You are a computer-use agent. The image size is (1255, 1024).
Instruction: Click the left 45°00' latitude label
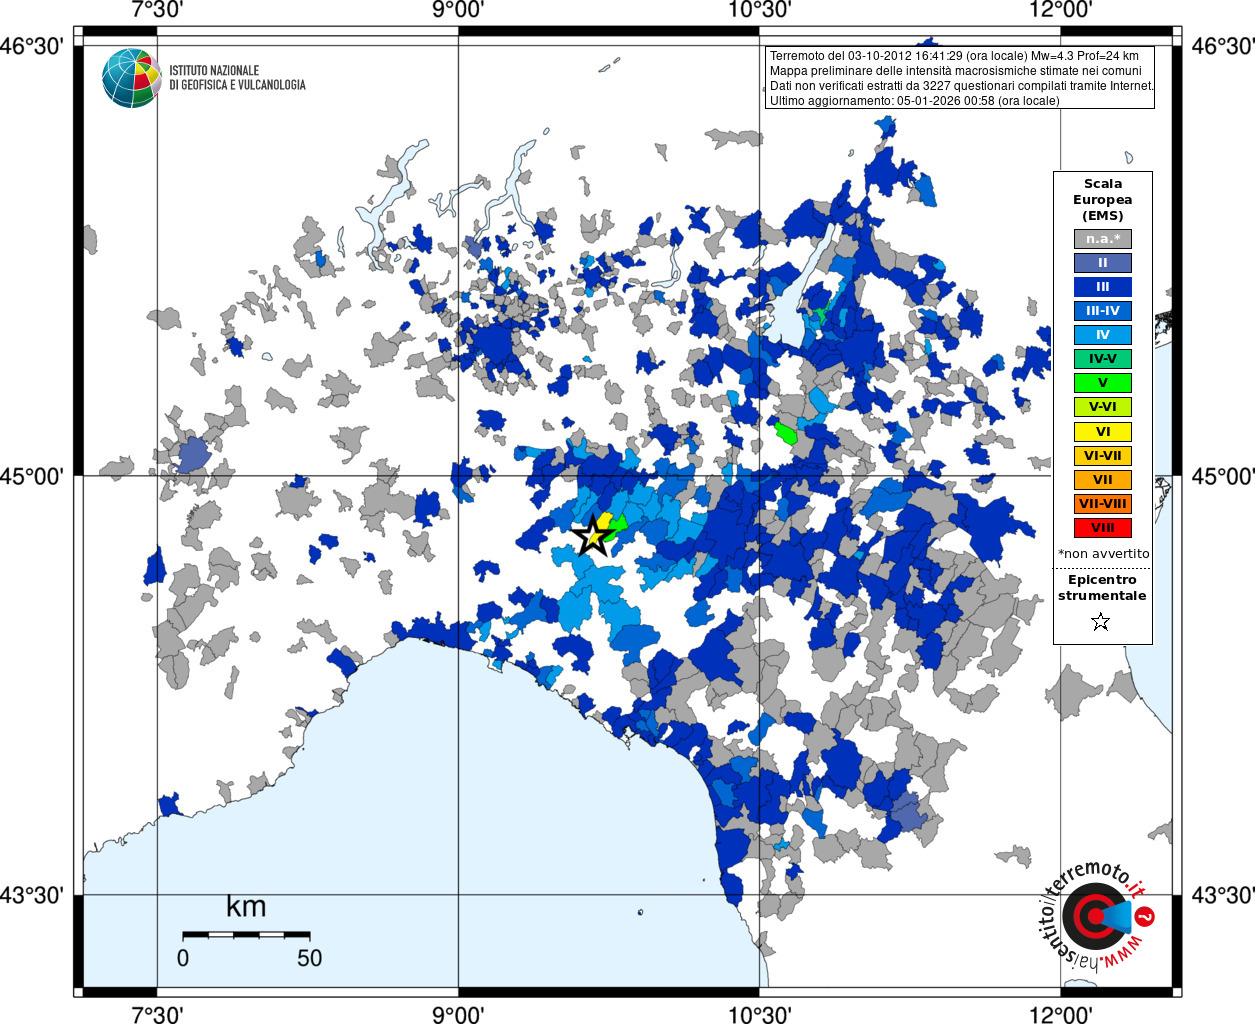click(x=32, y=476)
